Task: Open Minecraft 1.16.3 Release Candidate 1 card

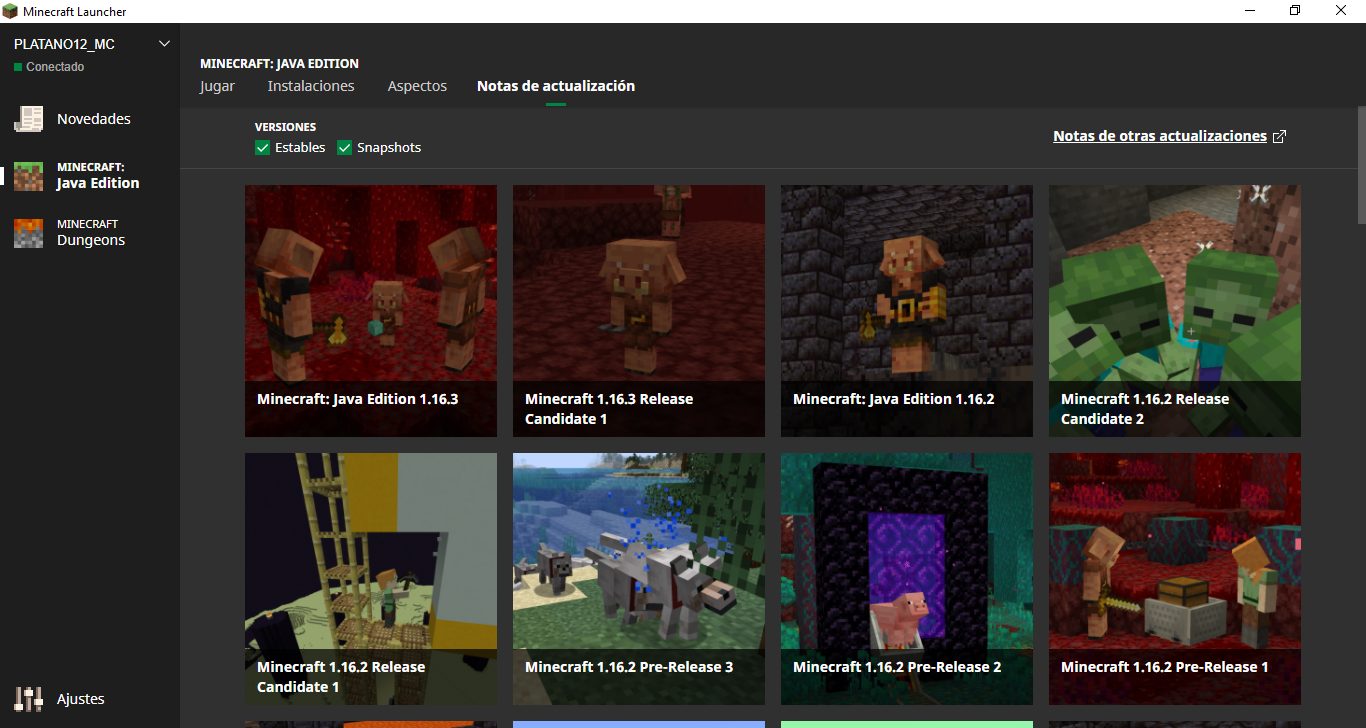Action: pyautogui.click(x=639, y=311)
